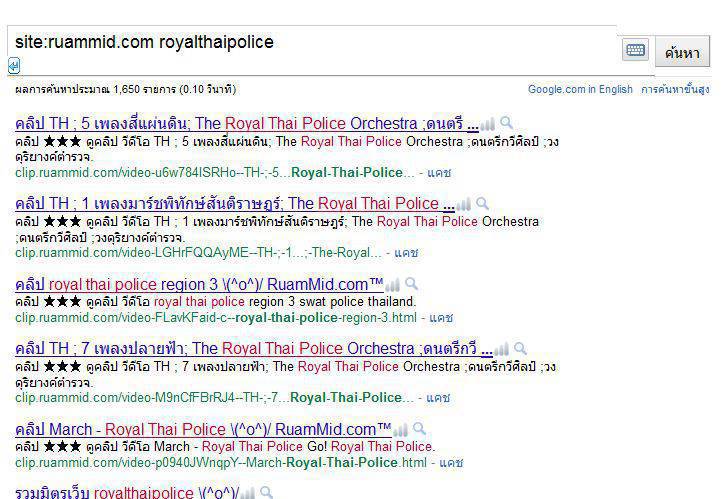721x499 pixels.
Task: Click signal-bars icon next to 'รวมมิตรเว็บ royalthaipolice' title
Action: coord(247,493)
